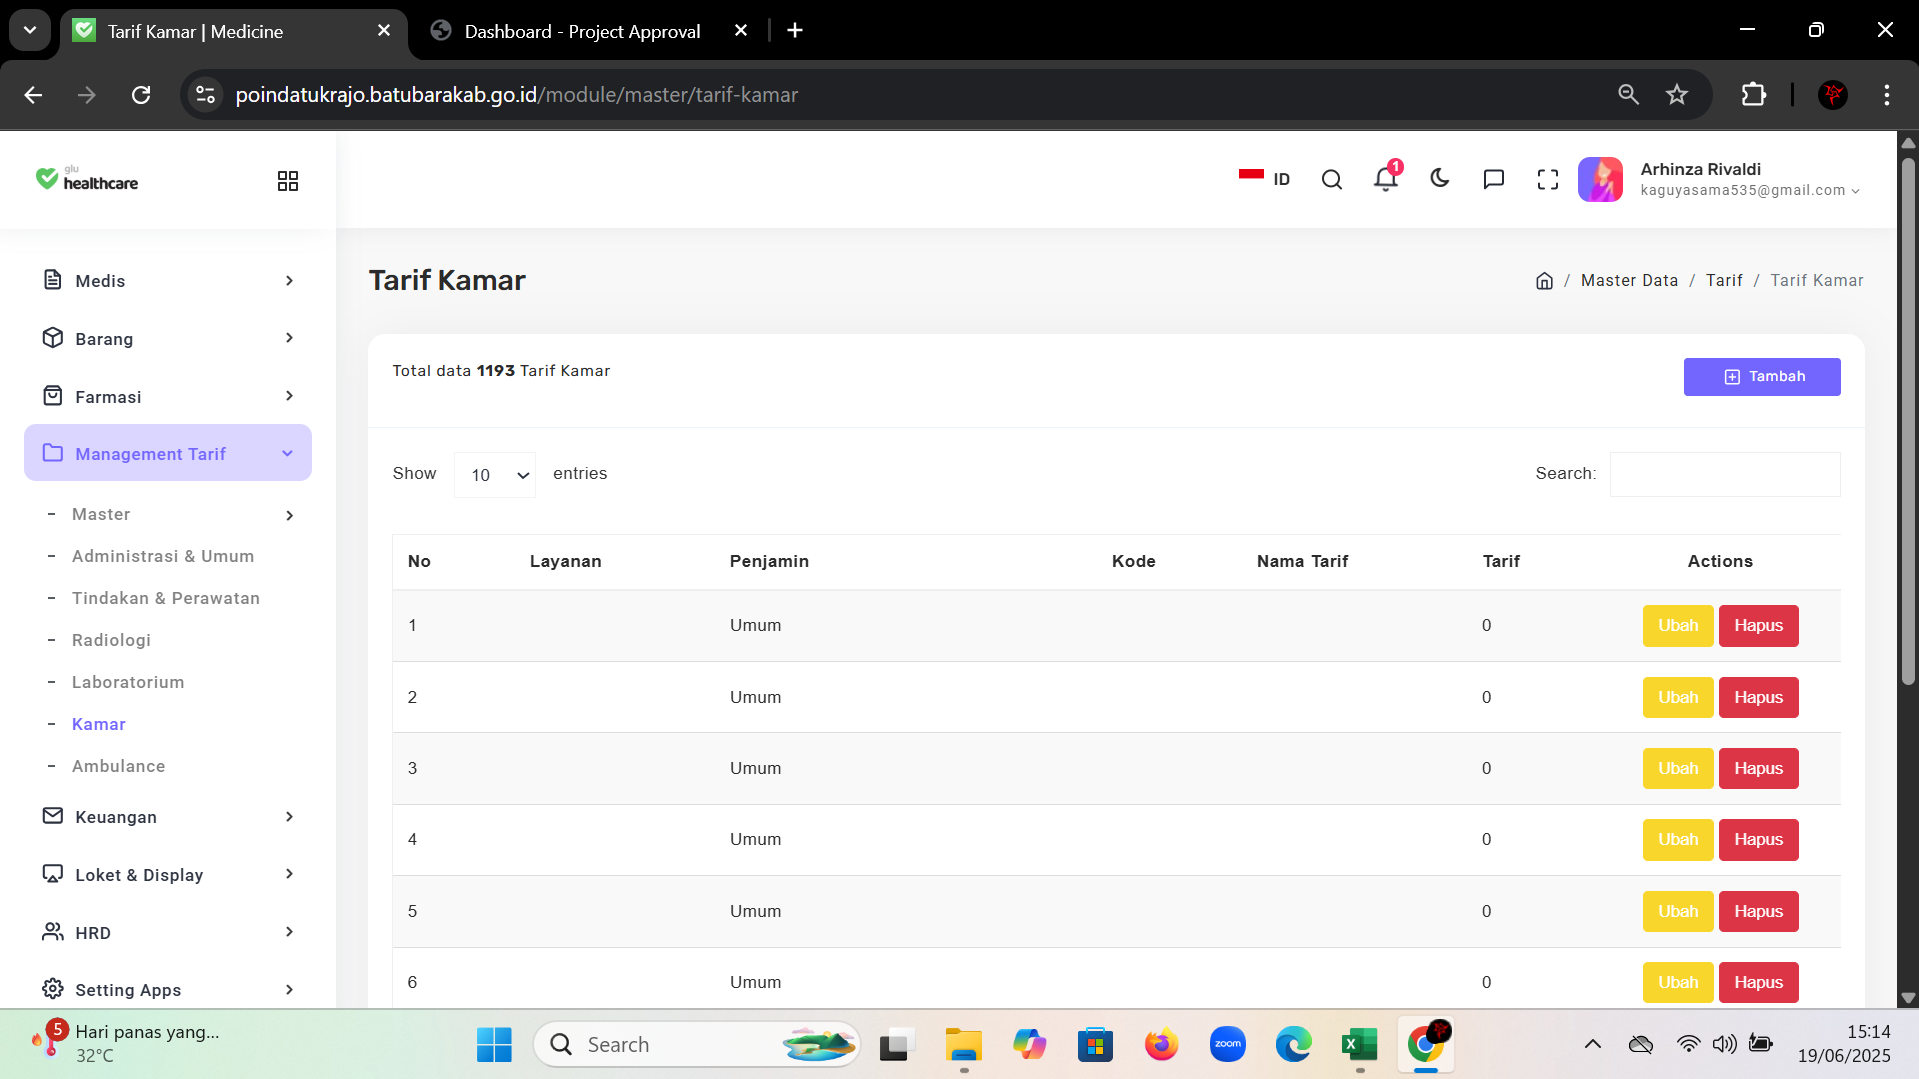The width and height of the screenshot is (1919, 1079).
Task: Expand the Medis menu
Action: click(168, 281)
